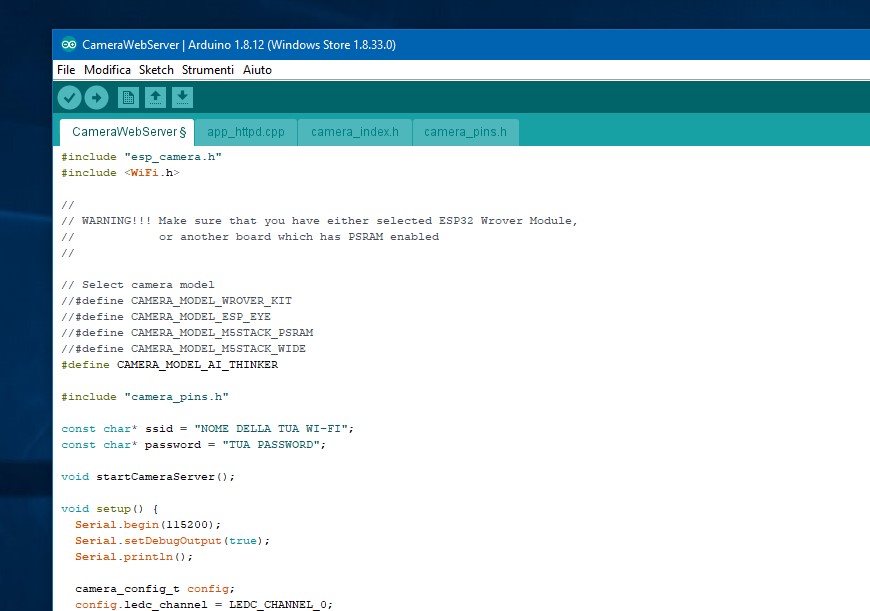Click the 'Select camera model' comment

click(x=138, y=285)
